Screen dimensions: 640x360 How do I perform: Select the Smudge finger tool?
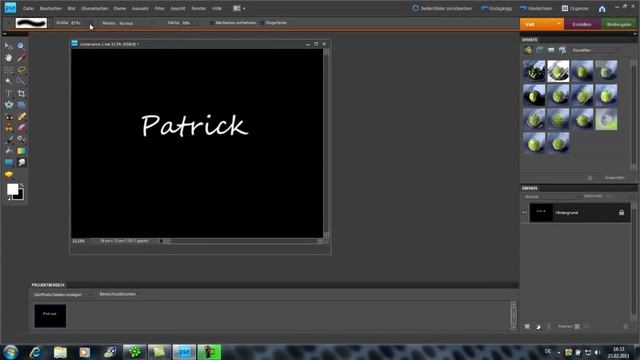pyautogui.click(x=21, y=162)
